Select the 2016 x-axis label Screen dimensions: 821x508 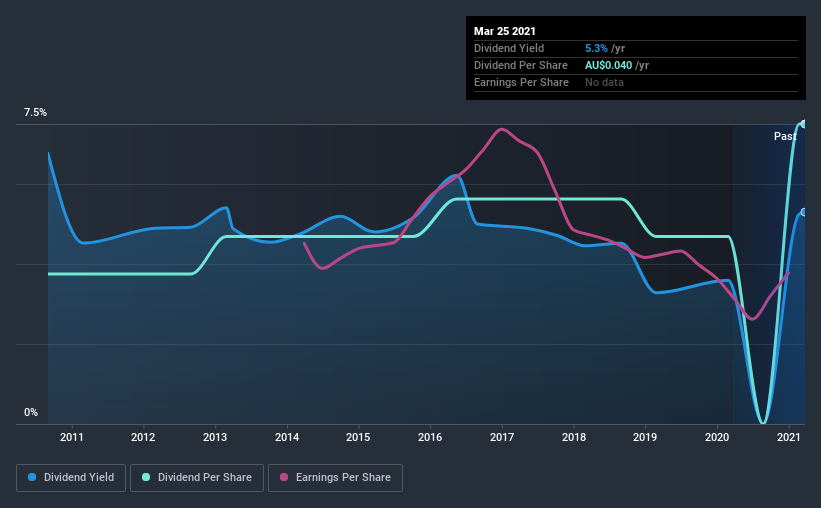click(430, 437)
